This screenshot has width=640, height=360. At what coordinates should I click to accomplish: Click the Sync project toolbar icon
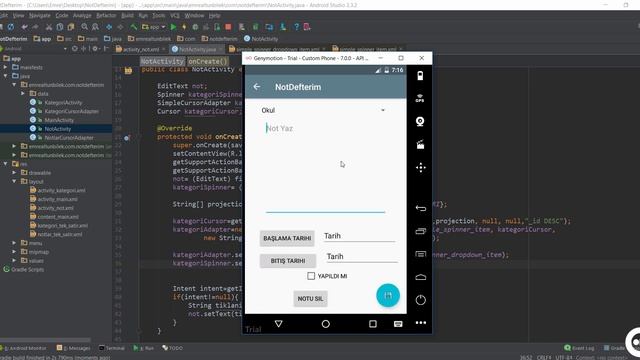pos(11,27)
